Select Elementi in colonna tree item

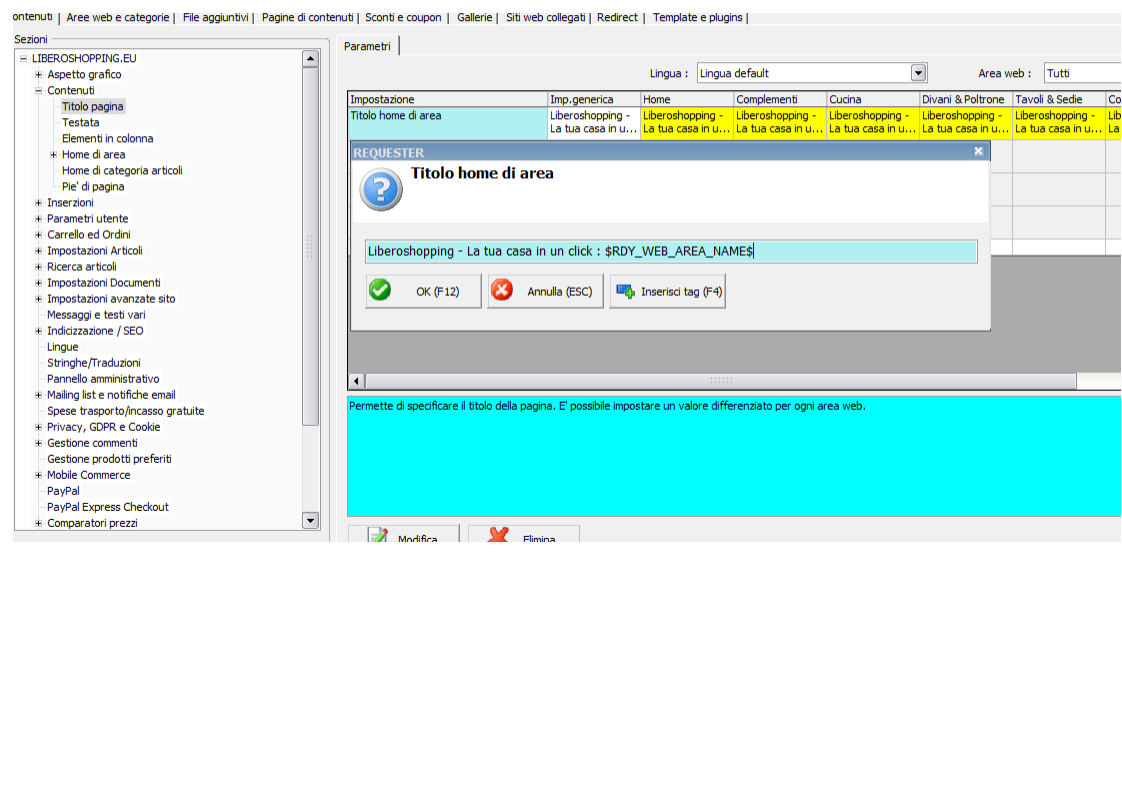point(107,139)
